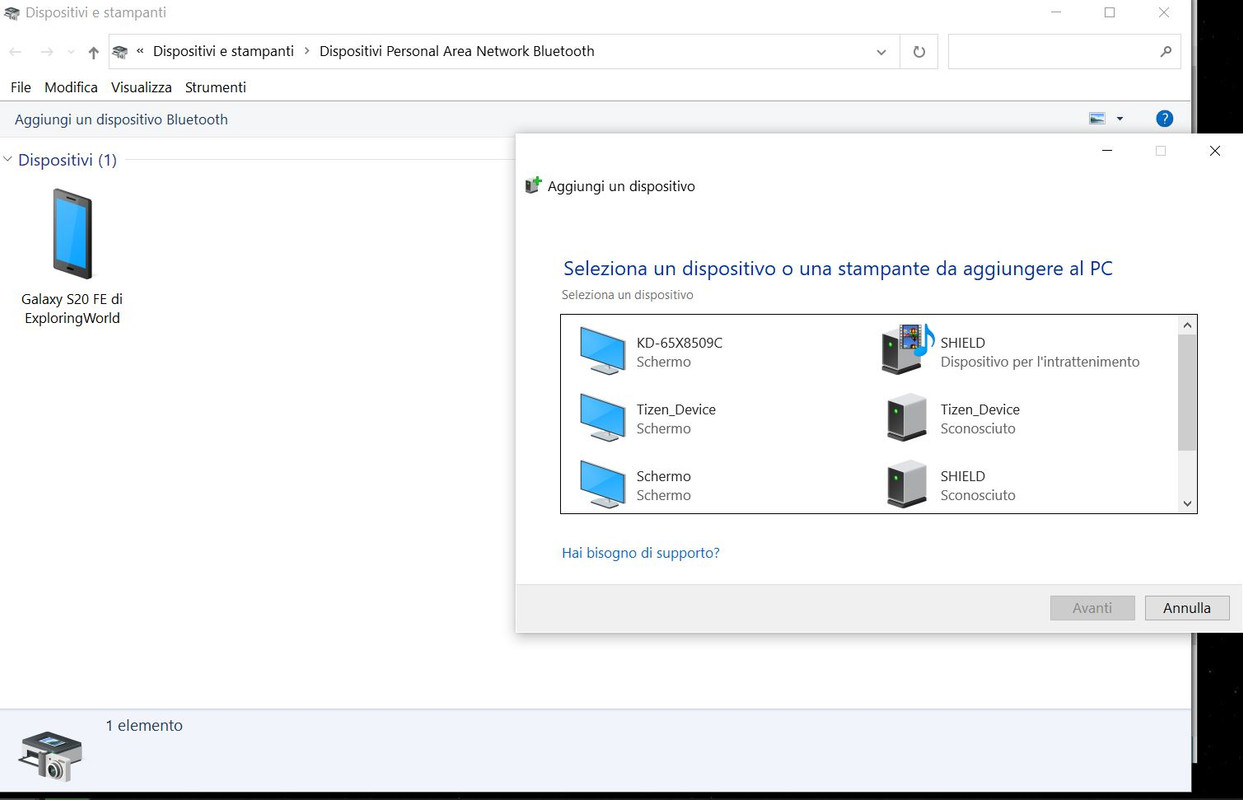Click the search magnifier icon

[x=1165, y=52]
